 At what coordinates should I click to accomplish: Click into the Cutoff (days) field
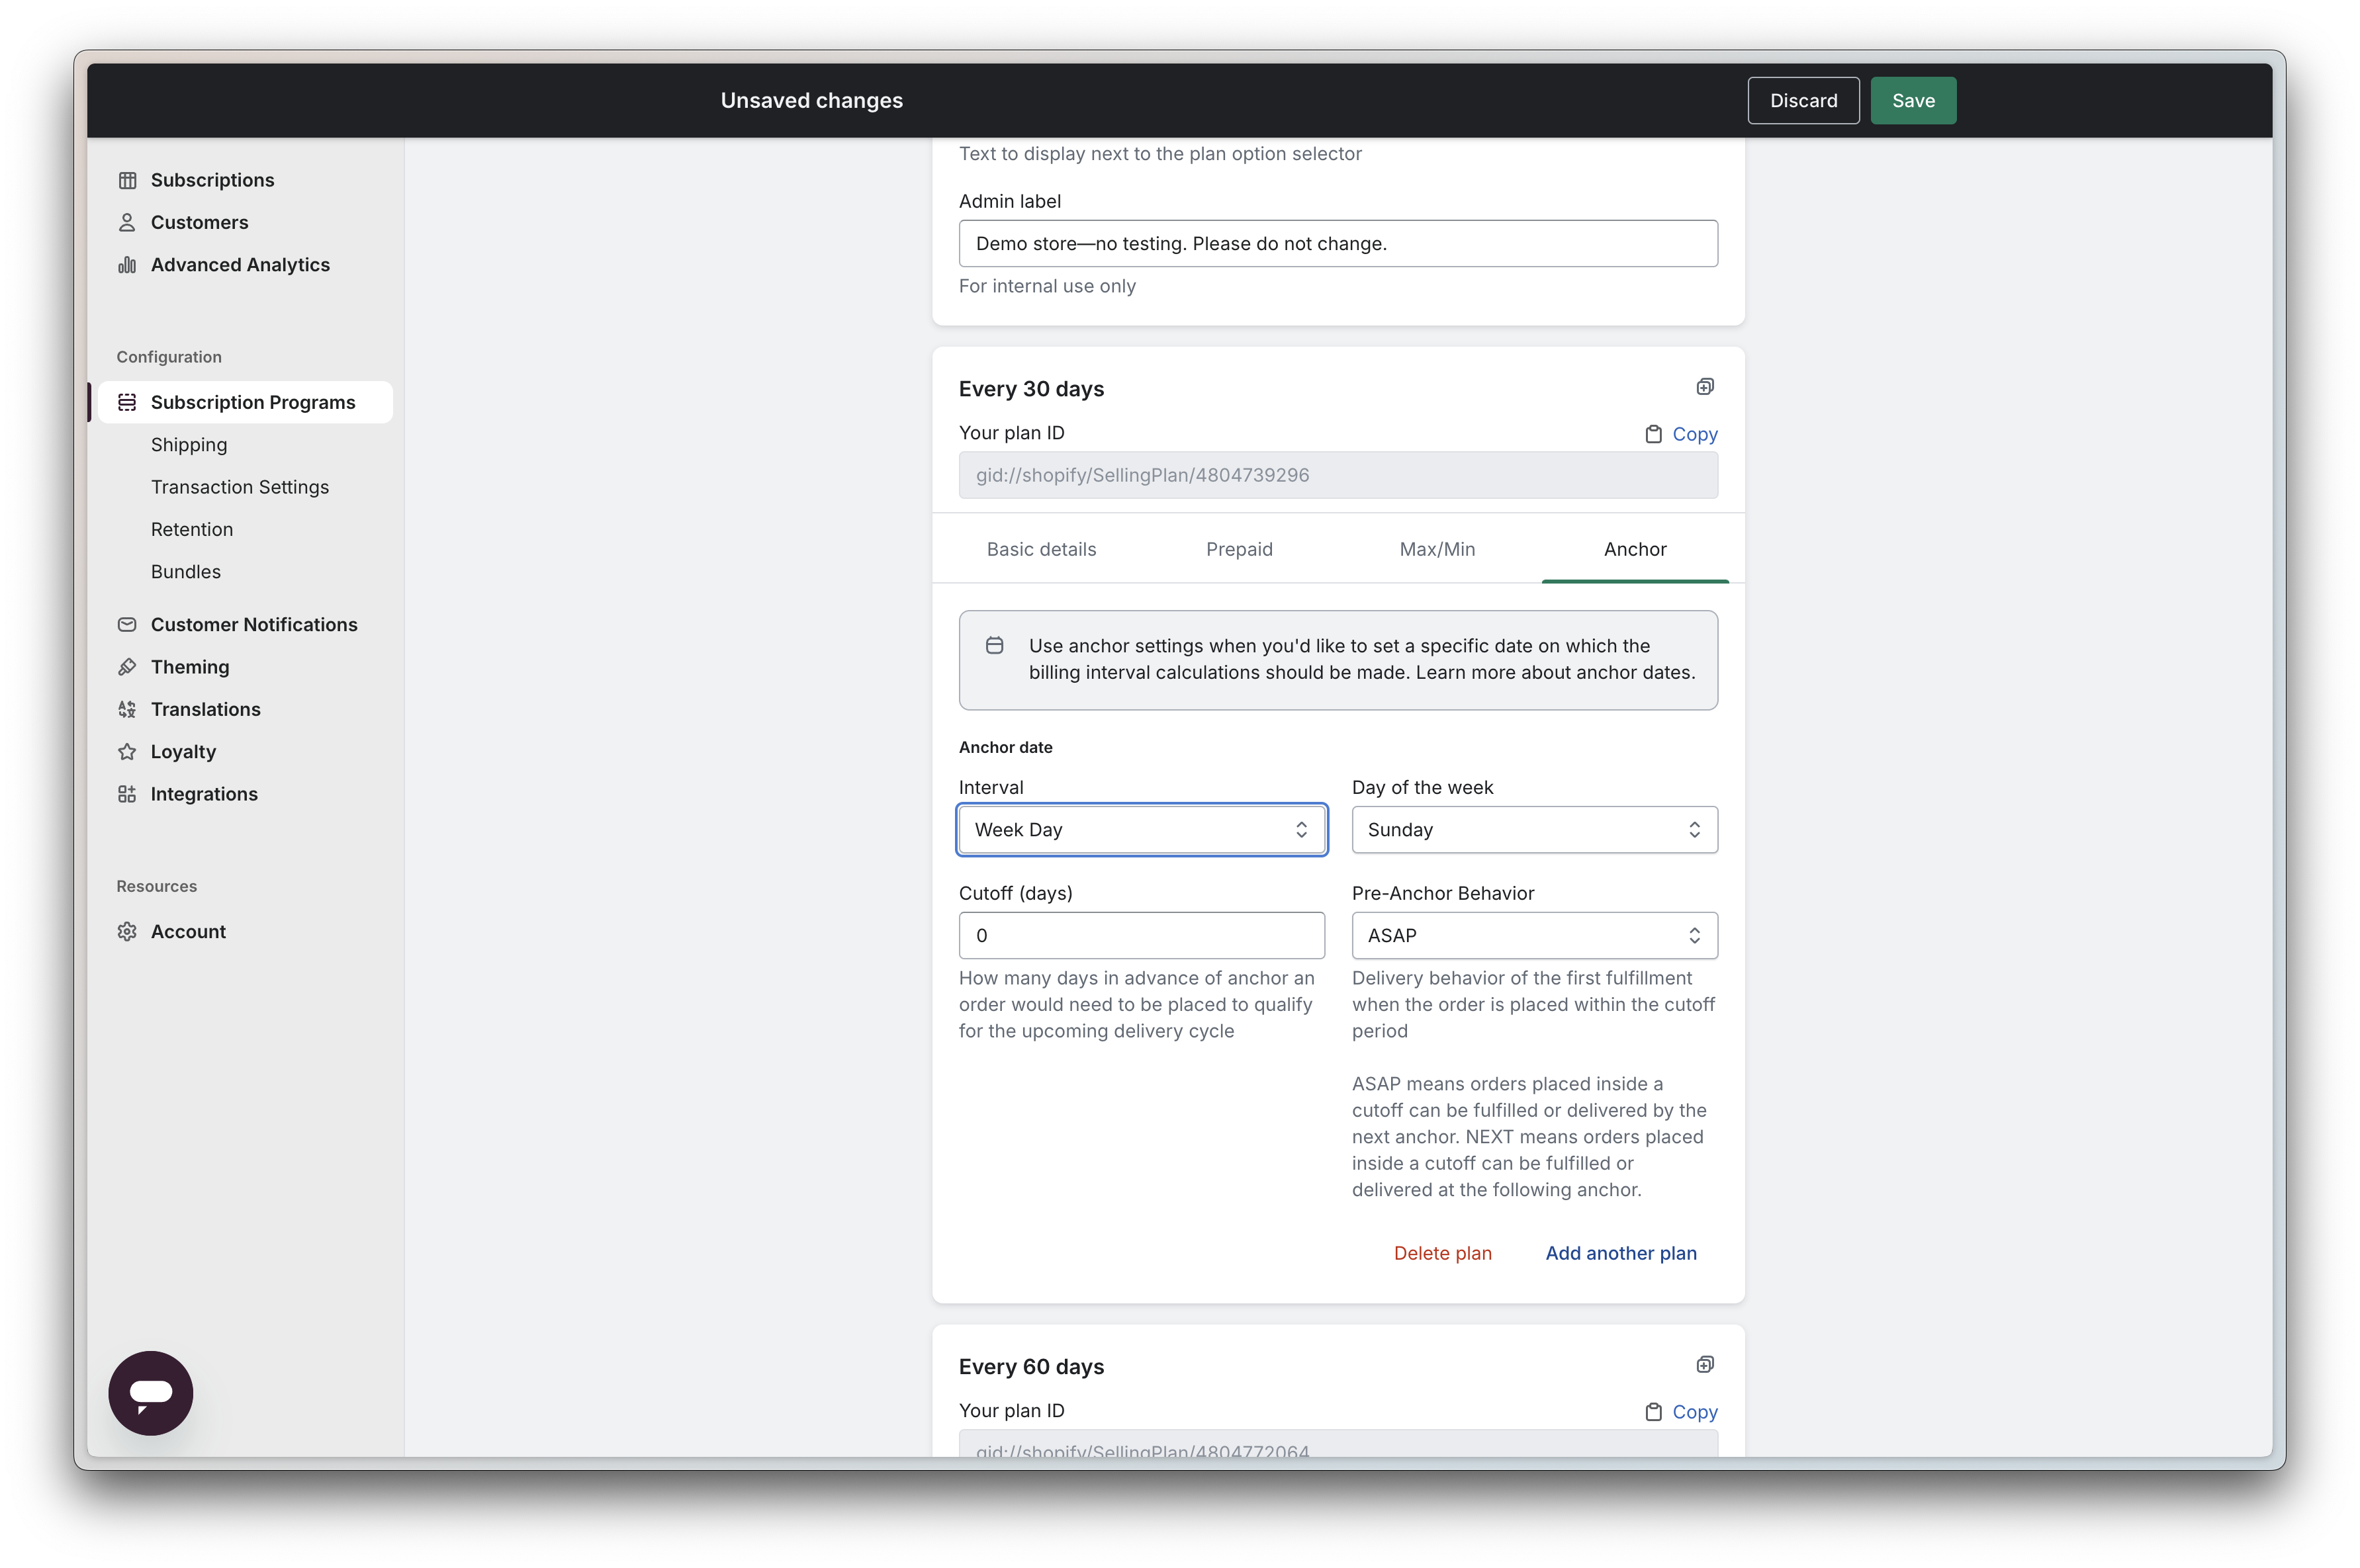click(x=1141, y=936)
